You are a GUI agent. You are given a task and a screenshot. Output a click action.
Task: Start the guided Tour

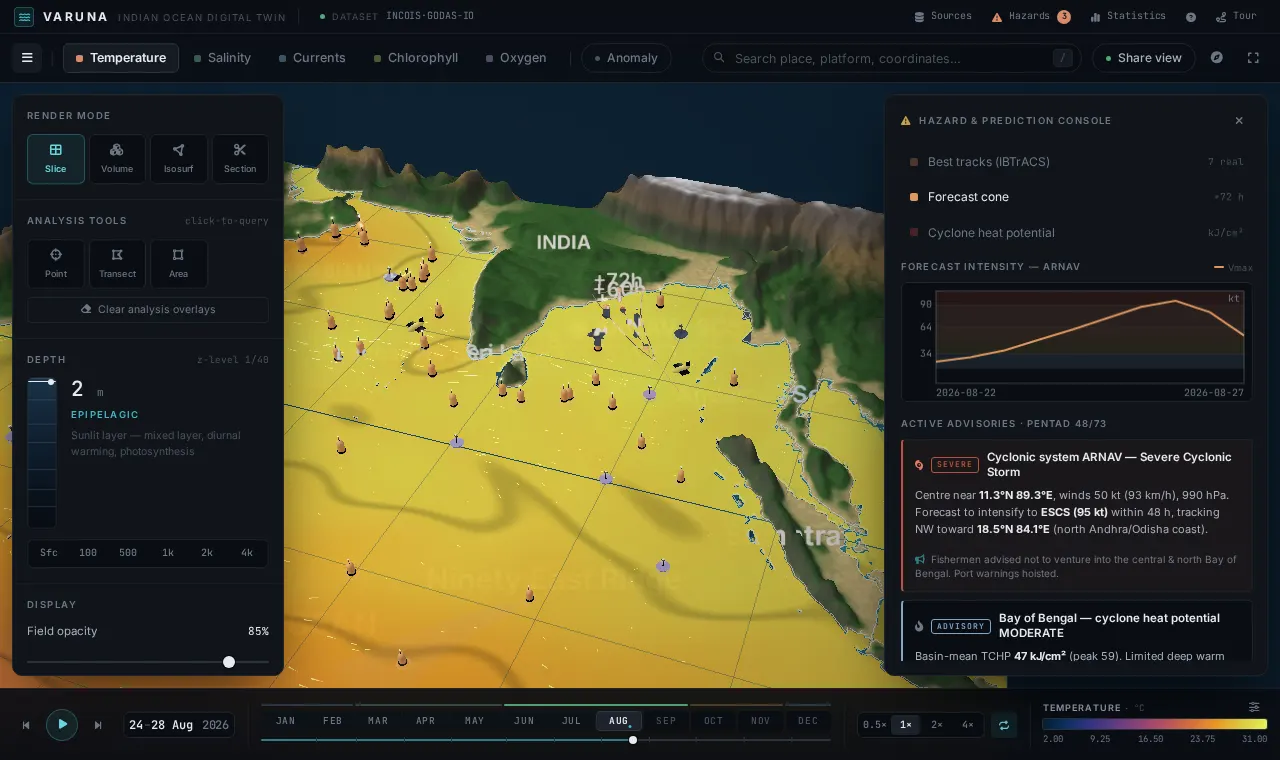pyautogui.click(x=1236, y=17)
